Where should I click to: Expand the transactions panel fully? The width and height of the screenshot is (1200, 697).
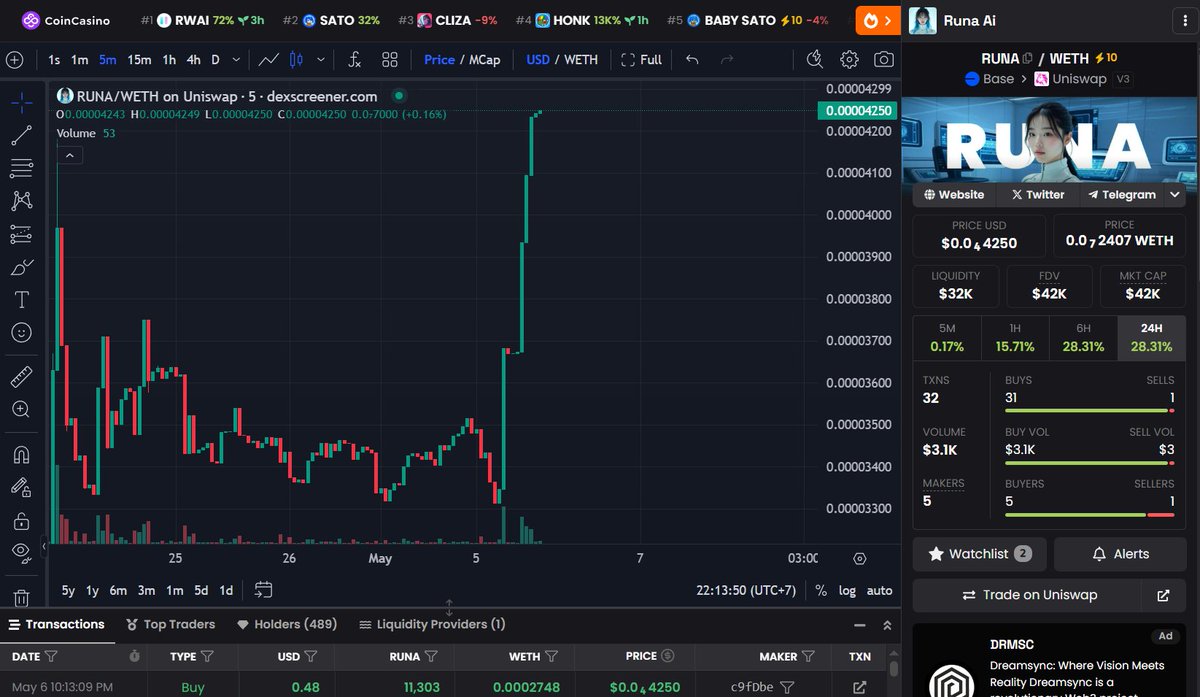click(887, 625)
